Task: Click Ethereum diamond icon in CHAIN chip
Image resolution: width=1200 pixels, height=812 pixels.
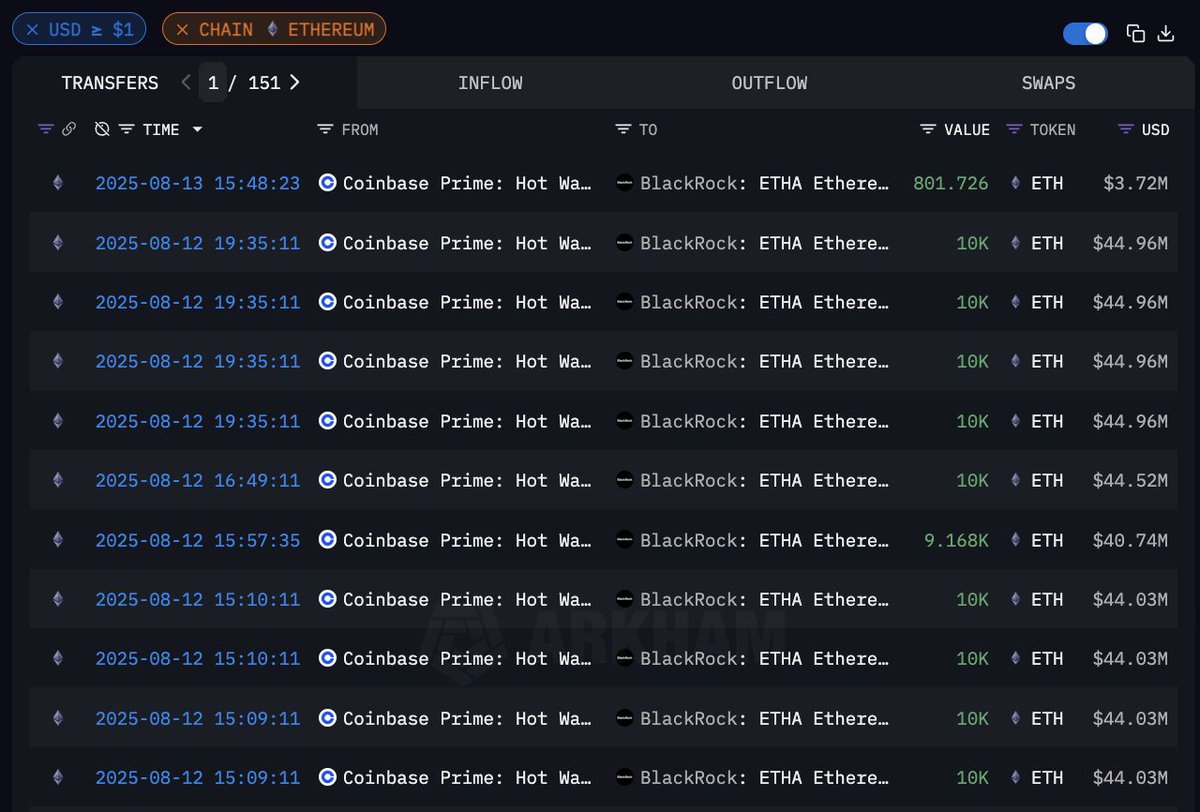Action: point(272,30)
